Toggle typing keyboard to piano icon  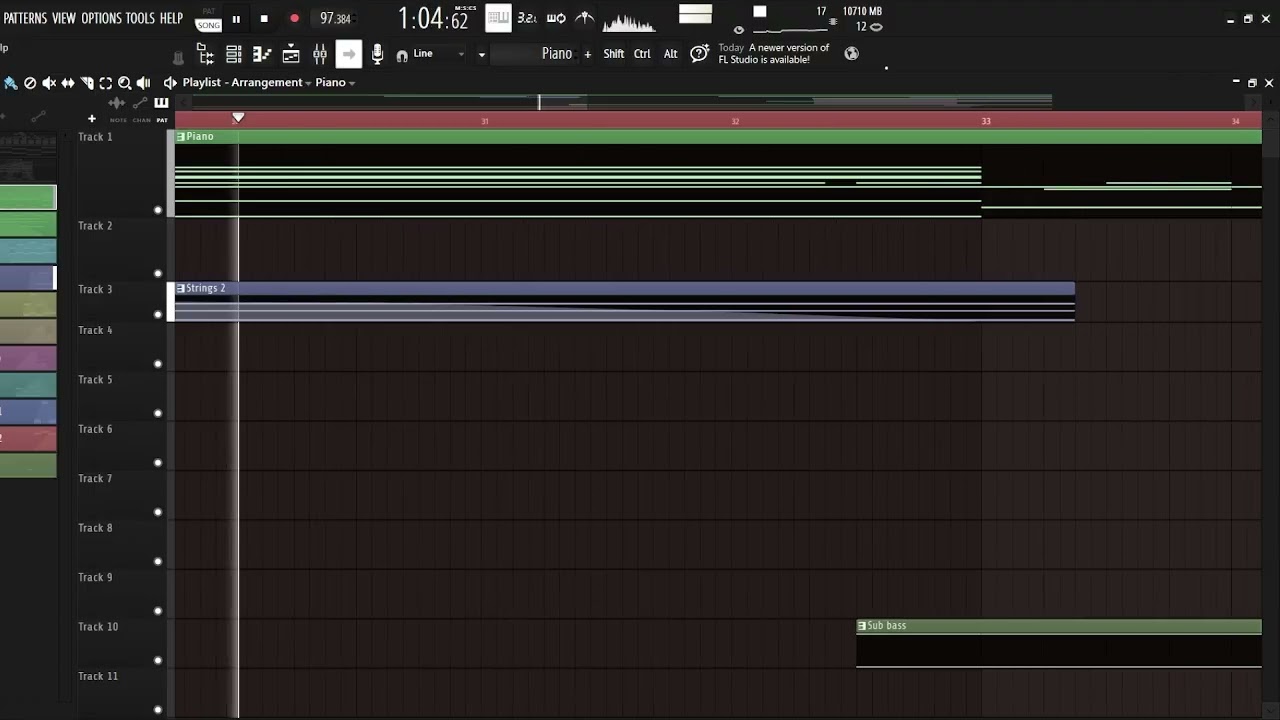click(x=498, y=18)
